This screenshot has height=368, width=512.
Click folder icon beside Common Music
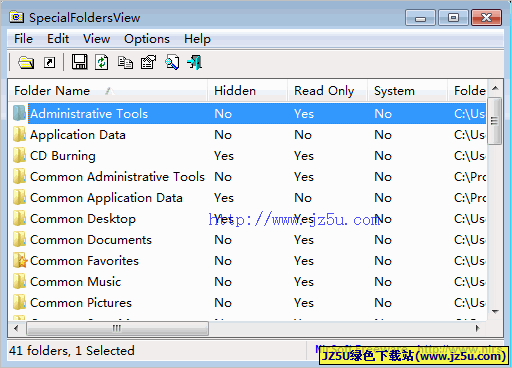pos(19,282)
